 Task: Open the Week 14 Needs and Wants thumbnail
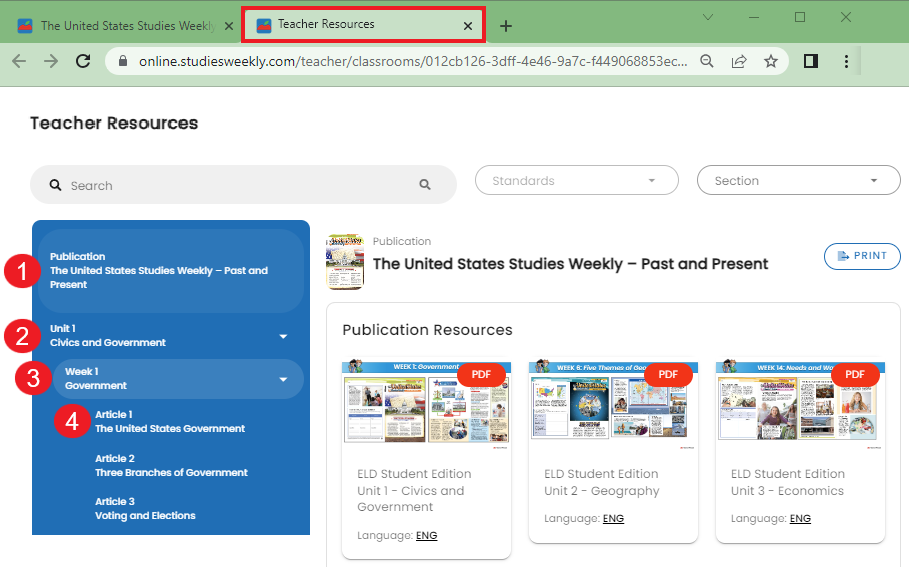801,403
